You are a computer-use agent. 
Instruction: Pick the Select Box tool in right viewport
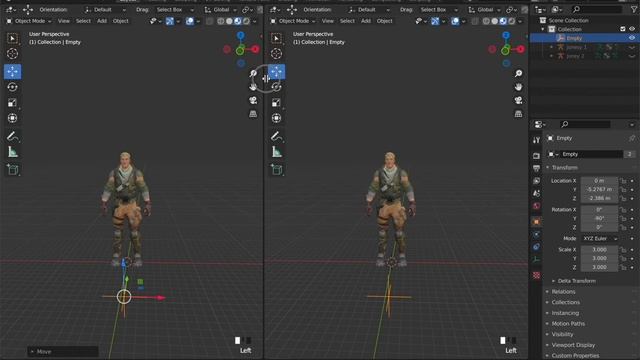point(276,38)
